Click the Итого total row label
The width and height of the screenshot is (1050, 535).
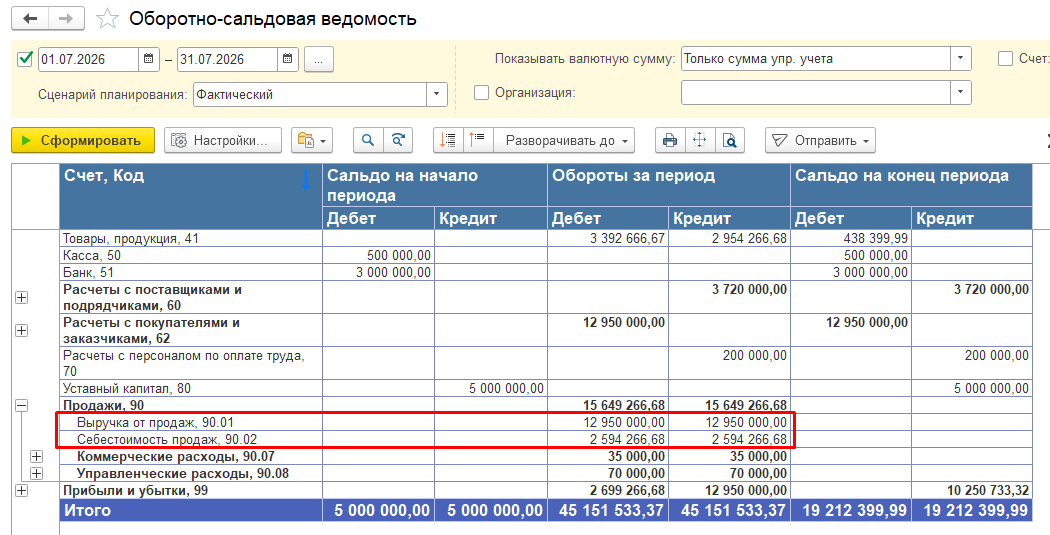[88, 510]
